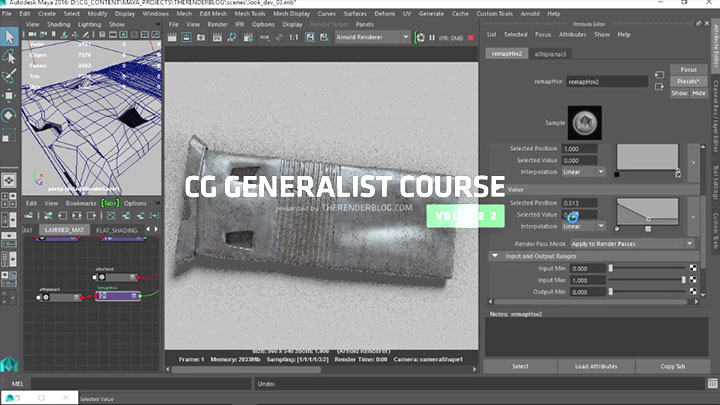Click Render View render region icon
This screenshot has height=405, width=720.
(186, 38)
